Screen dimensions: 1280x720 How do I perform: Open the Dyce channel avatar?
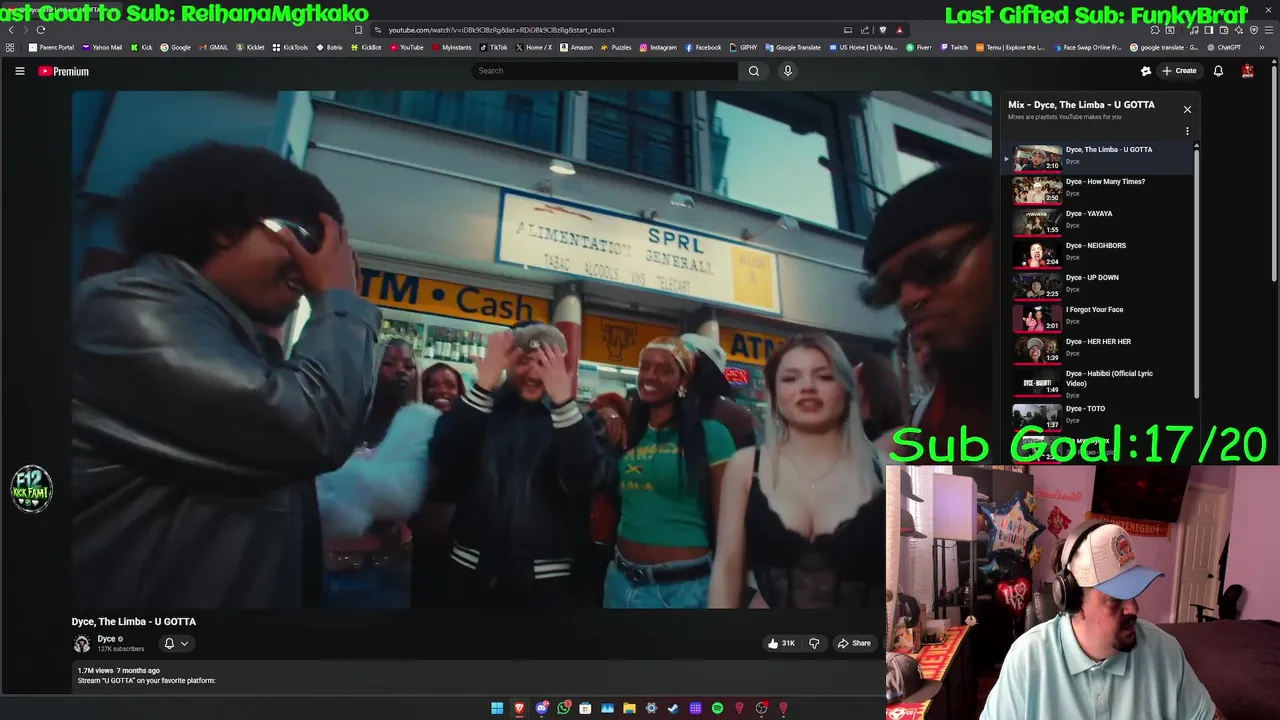(82, 644)
